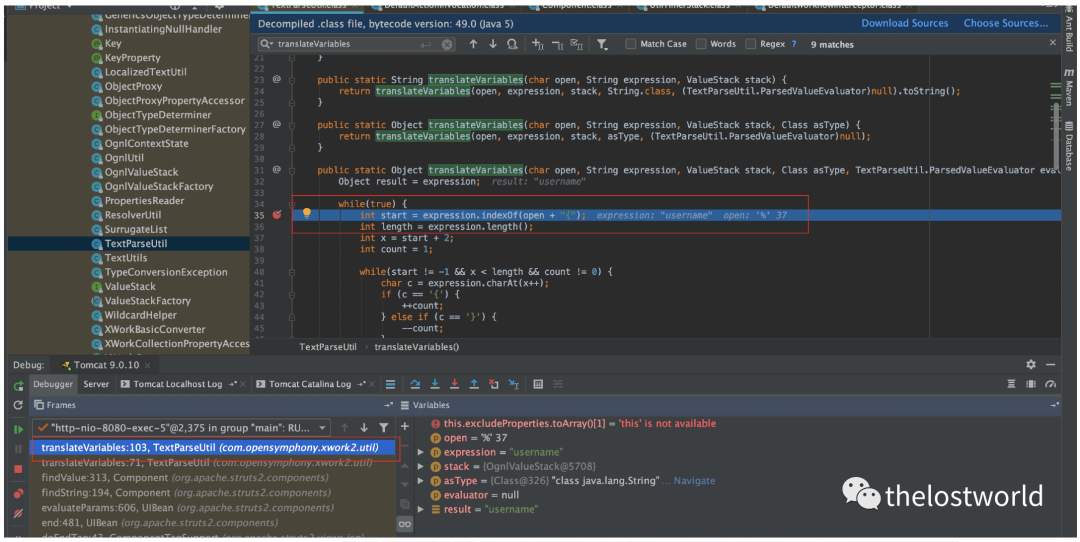The image size is (1080, 542).
Task: Open debug panel settings gear
Action: (1031, 365)
